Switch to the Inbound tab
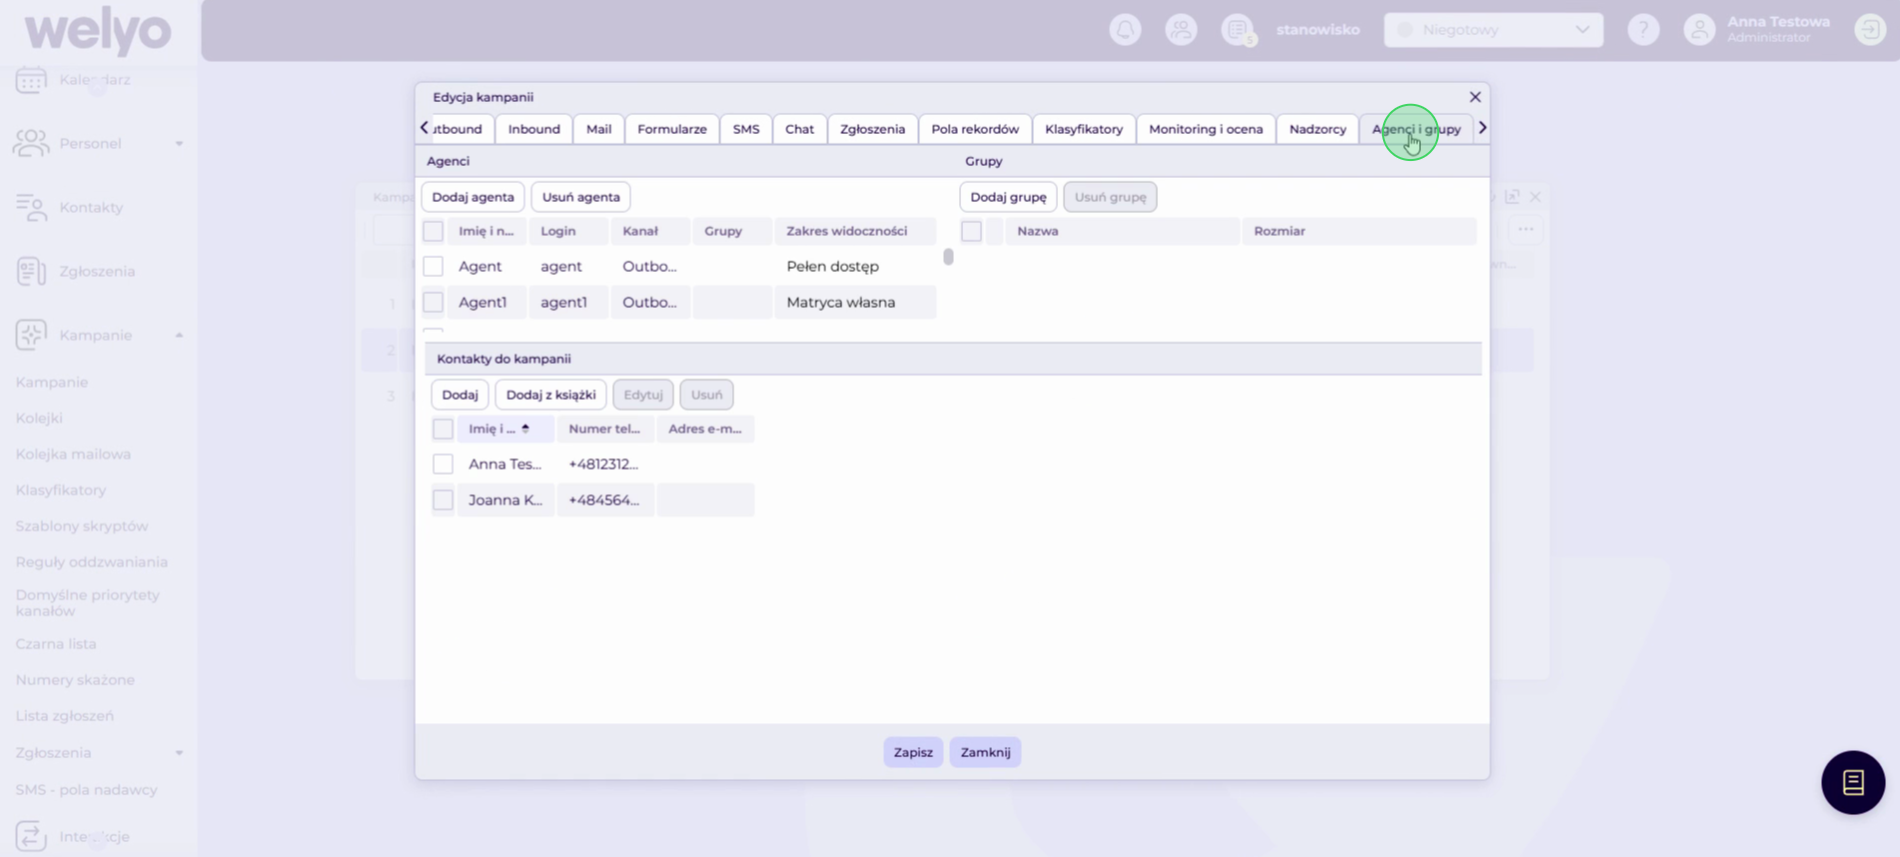Viewport: 1900px width, 857px height. click(534, 129)
